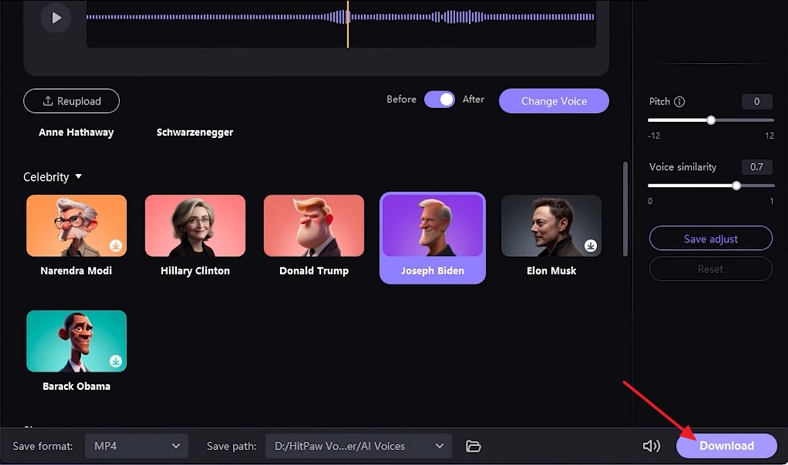Image resolution: width=788 pixels, height=465 pixels.
Task: Select the Anne Hathaway voice
Action: click(76, 132)
